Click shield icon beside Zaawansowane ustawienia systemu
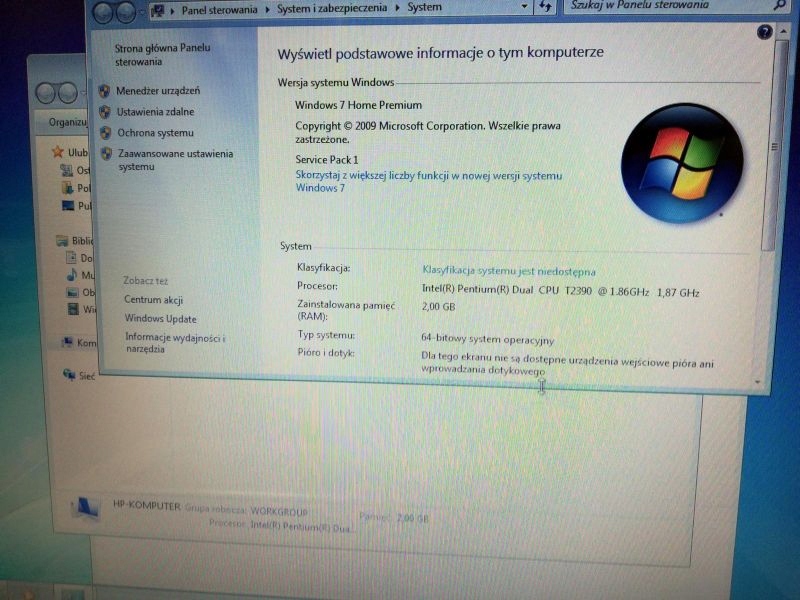The height and width of the screenshot is (600, 800). click(x=106, y=154)
